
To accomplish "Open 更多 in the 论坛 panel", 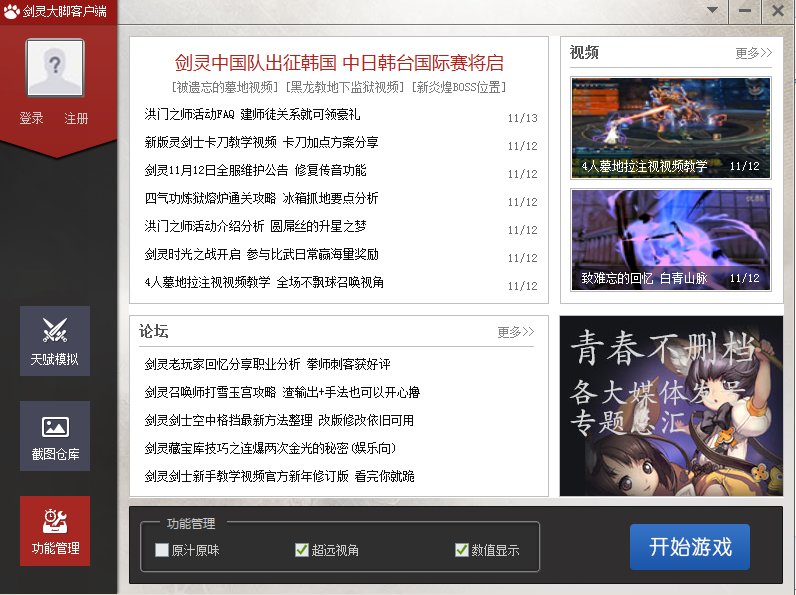I will 515,332.
